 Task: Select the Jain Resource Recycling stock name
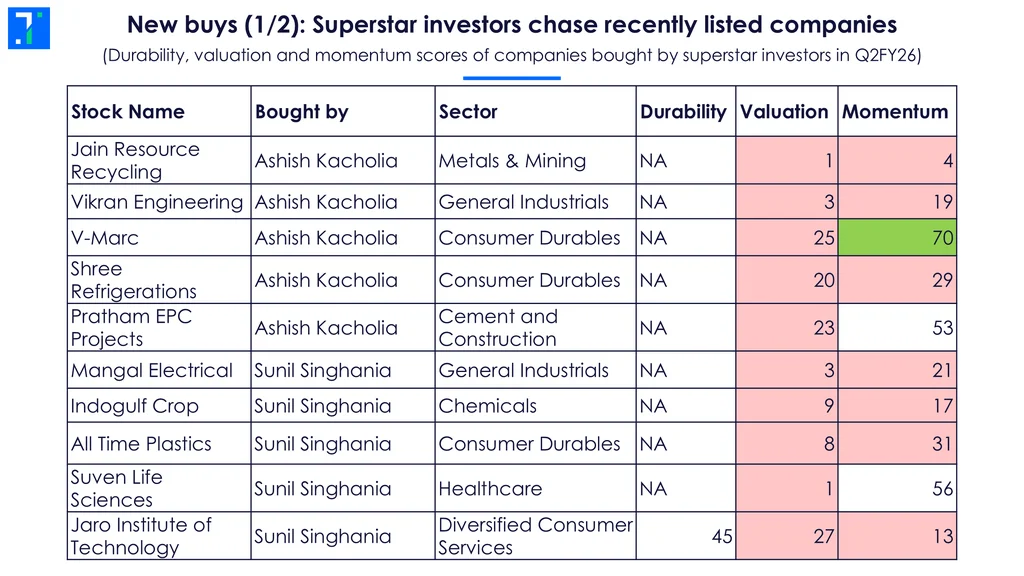(x=135, y=160)
